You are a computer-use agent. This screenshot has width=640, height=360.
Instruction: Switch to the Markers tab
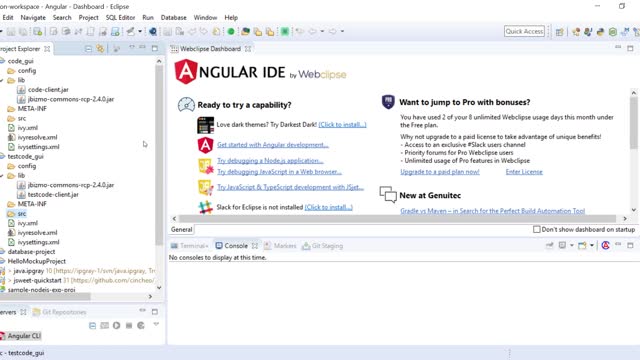(280, 246)
